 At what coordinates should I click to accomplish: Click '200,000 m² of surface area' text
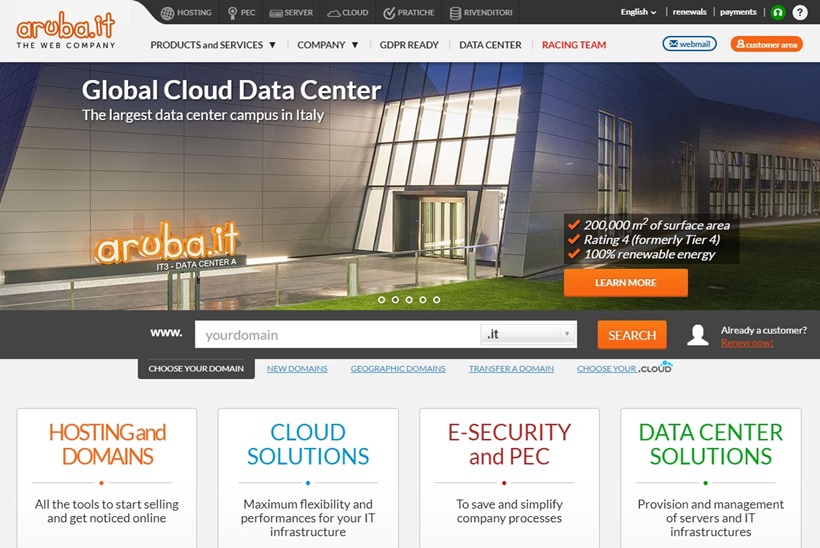pyautogui.click(x=656, y=225)
